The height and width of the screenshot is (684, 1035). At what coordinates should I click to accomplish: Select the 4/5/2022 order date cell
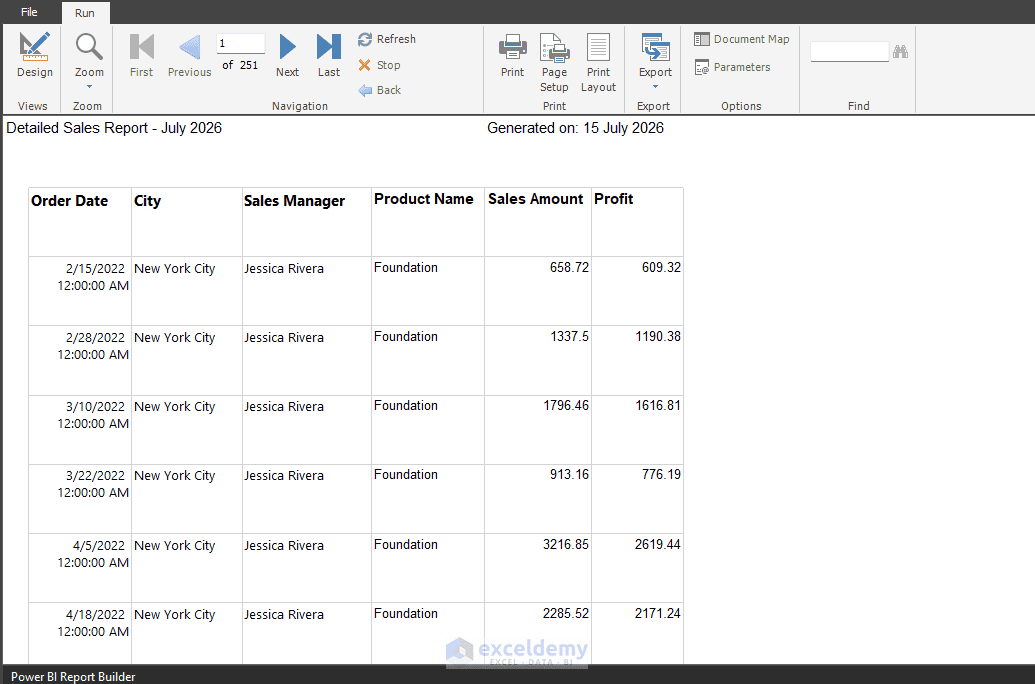point(80,568)
